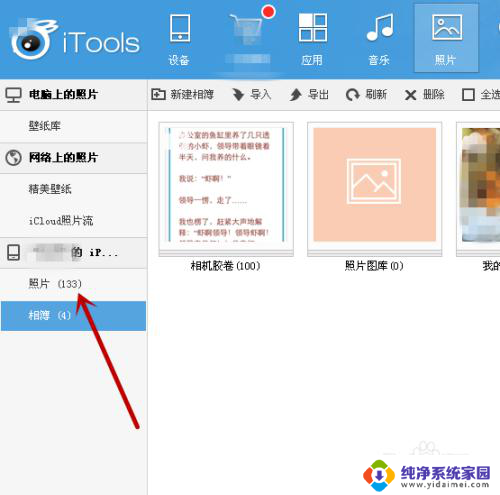Open 壁纸库 wallpaper library

(73, 126)
